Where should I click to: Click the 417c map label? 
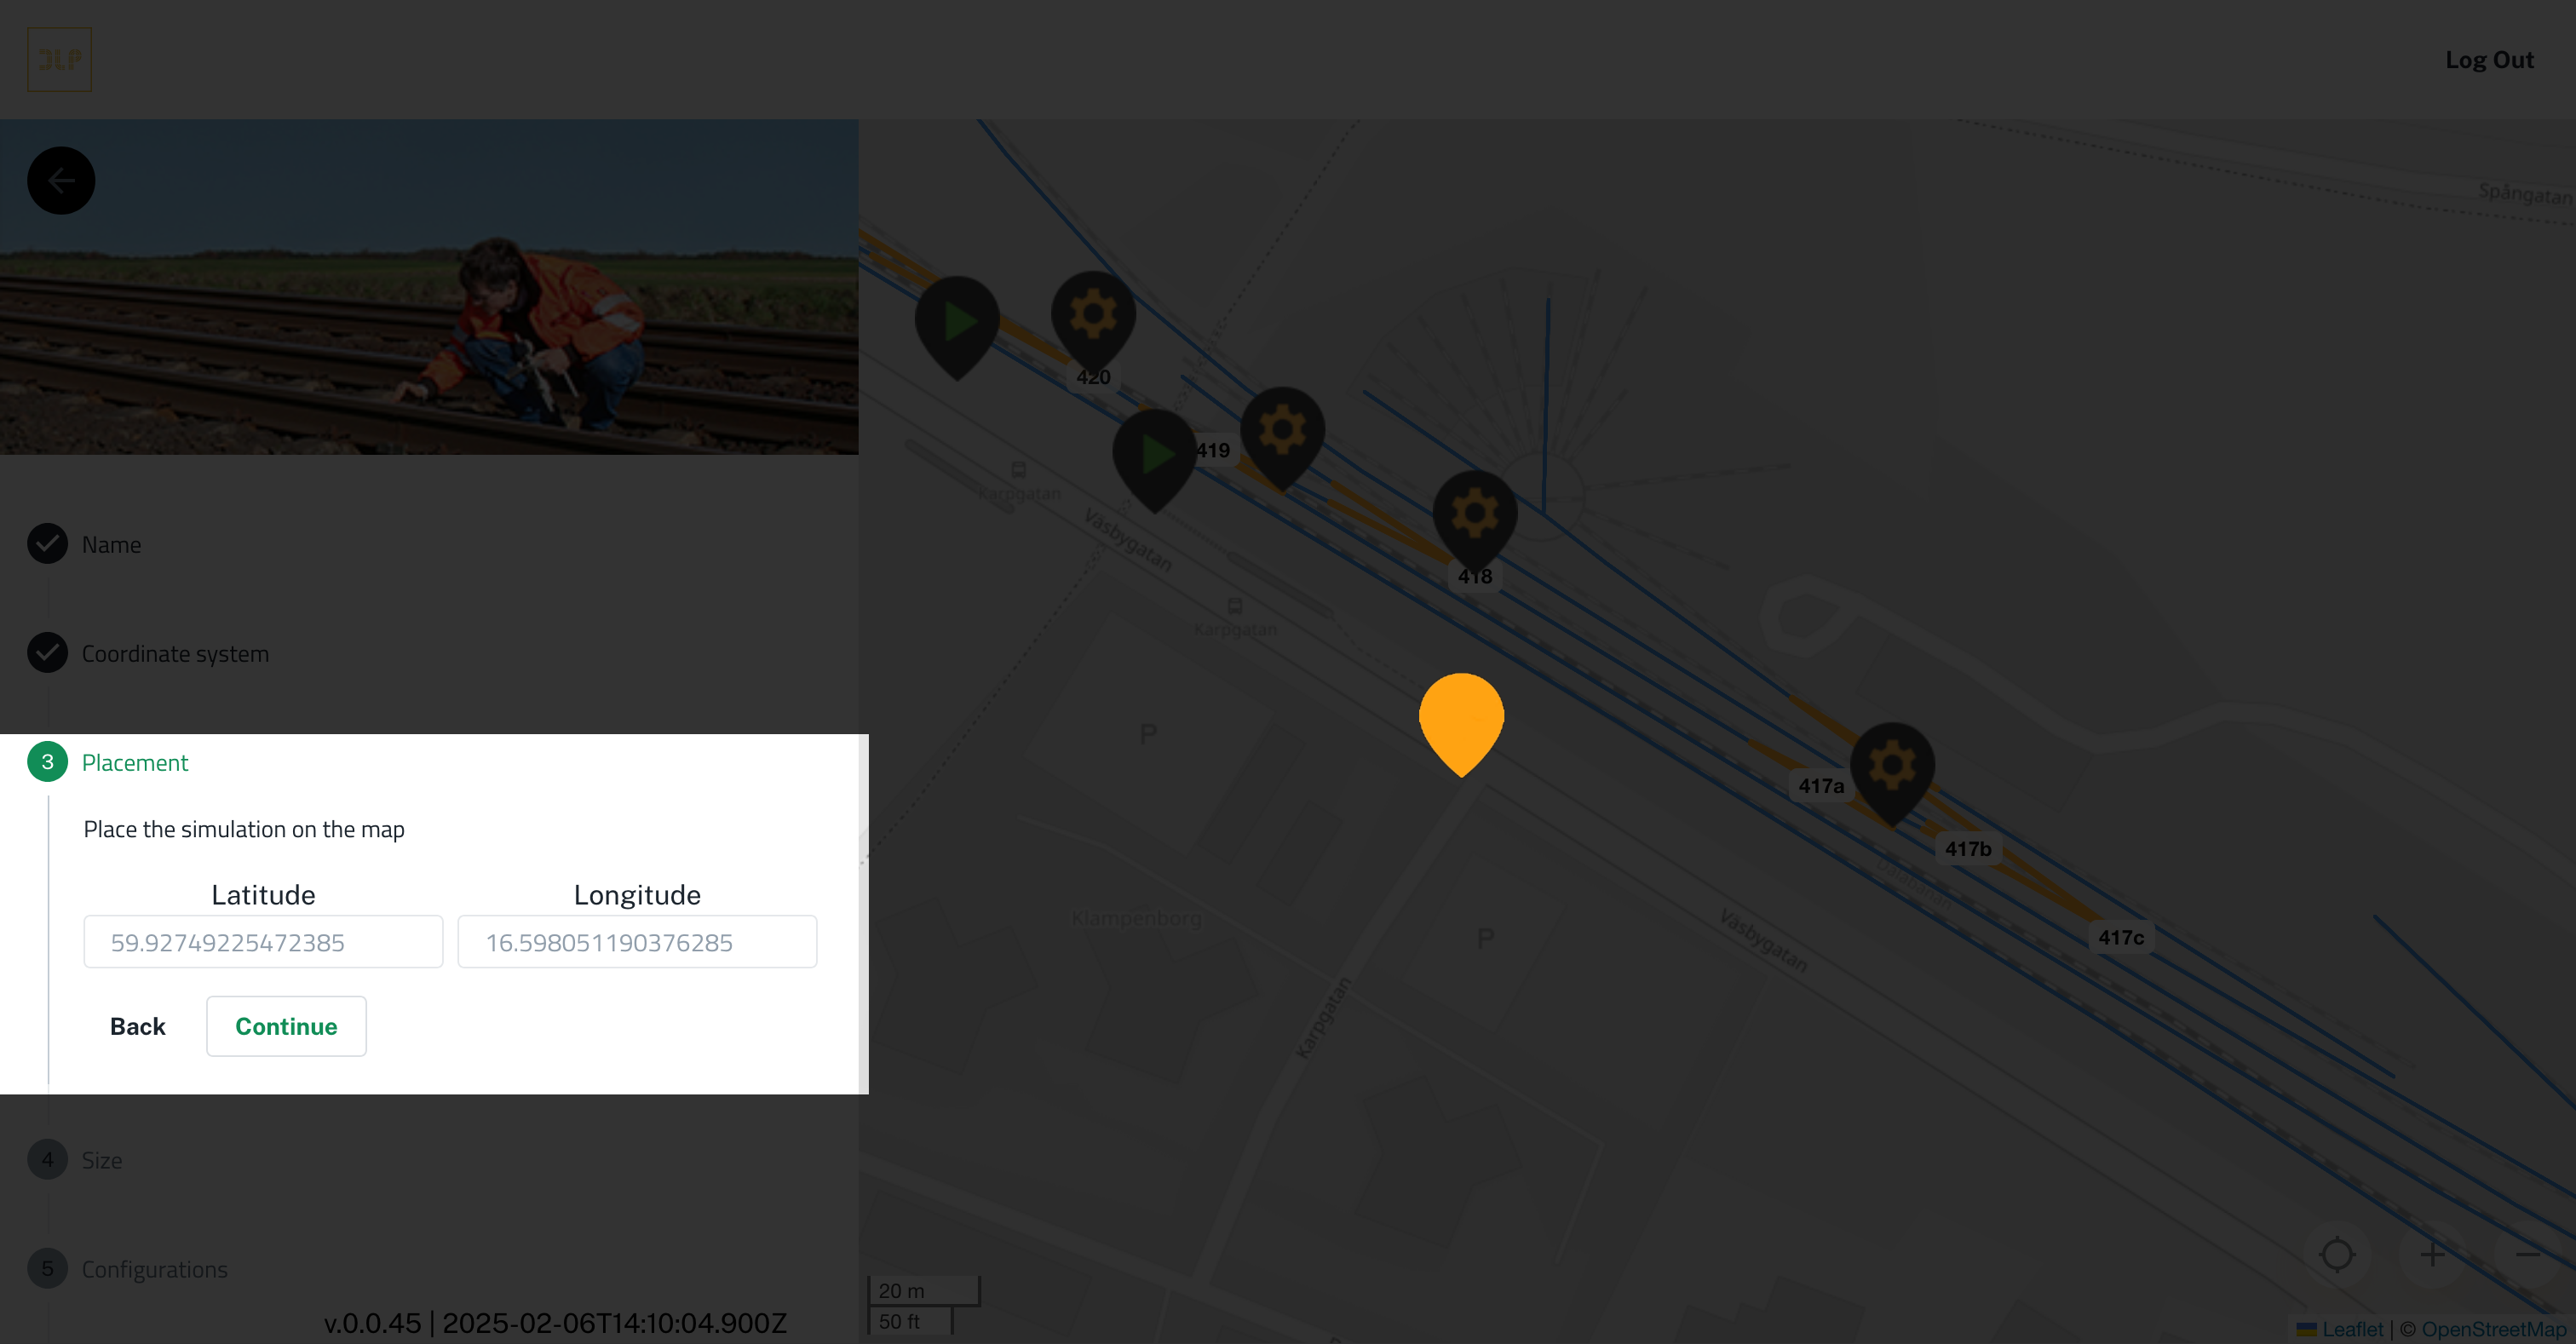click(x=2120, y=937)
